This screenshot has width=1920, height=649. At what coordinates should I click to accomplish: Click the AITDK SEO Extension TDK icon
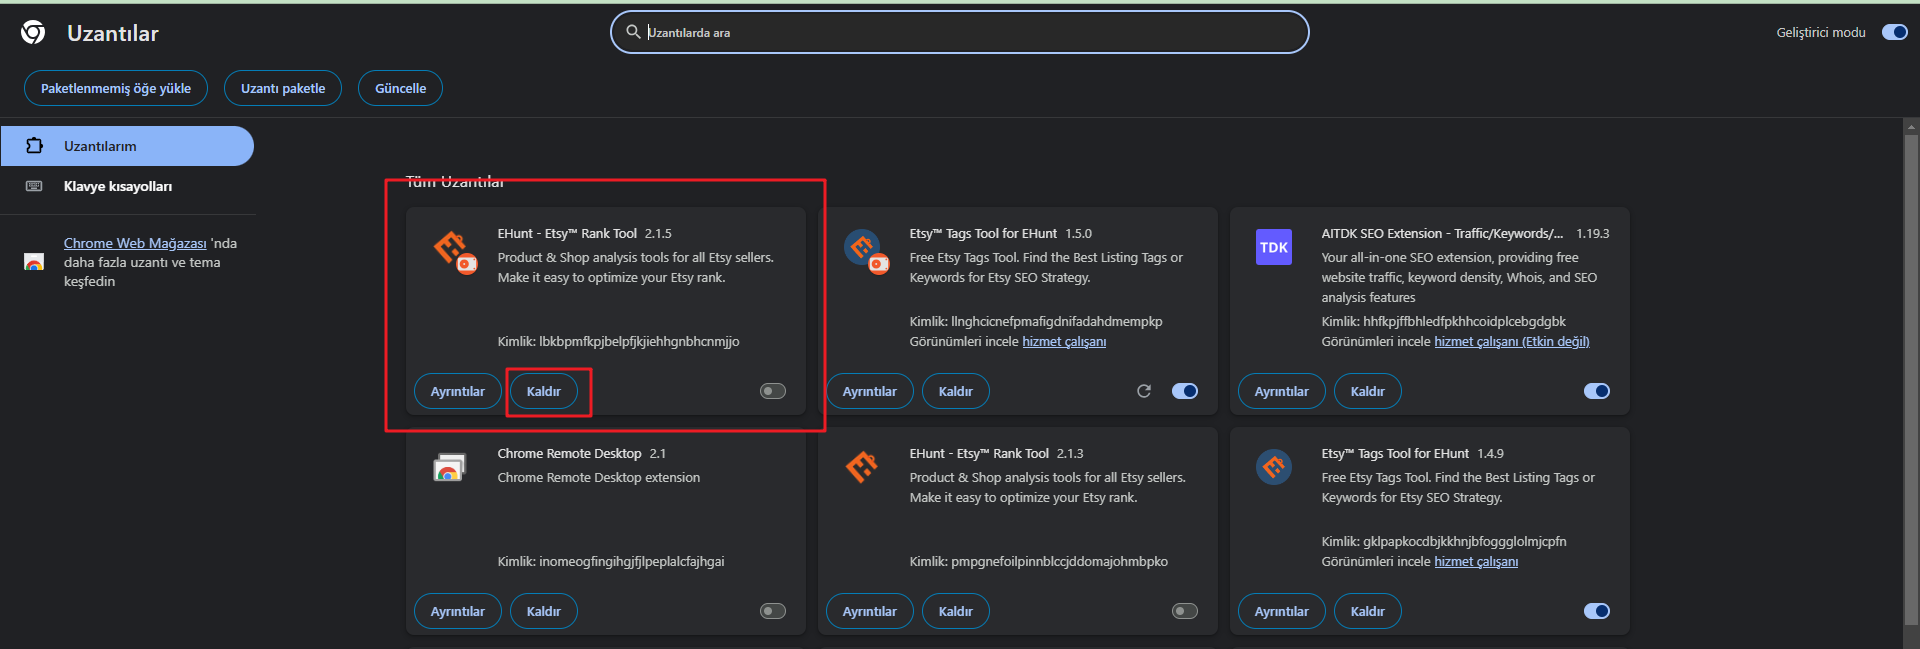tap(1273, 247)
